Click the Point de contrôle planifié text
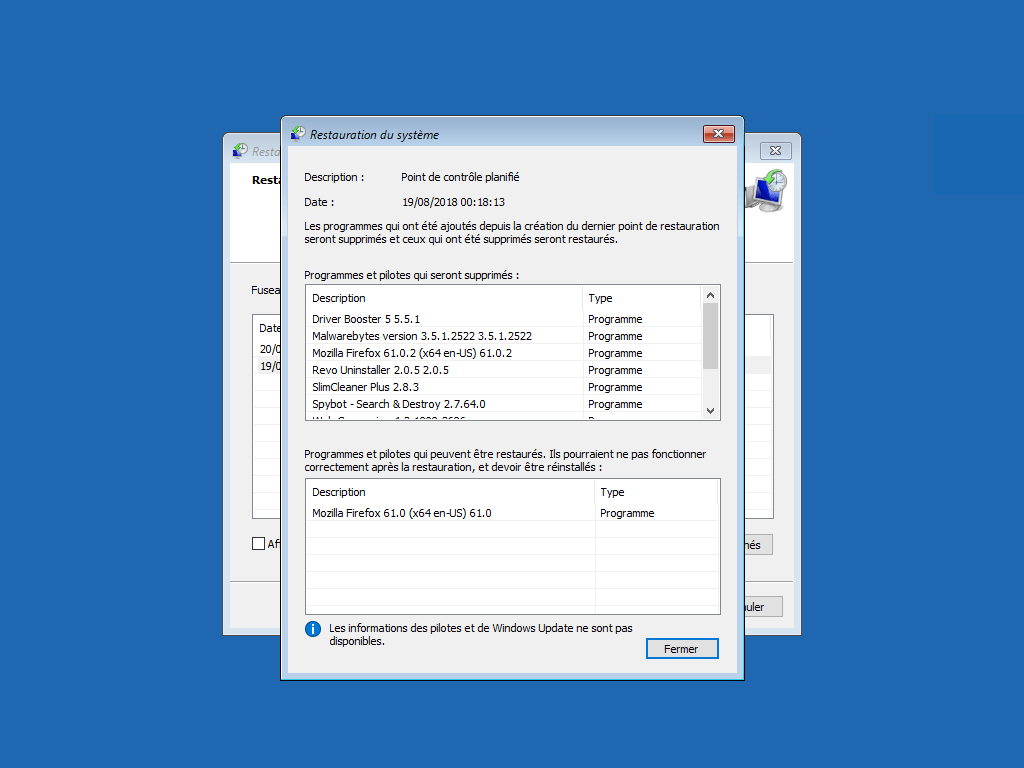The height and width of the screenshot is (768, 1024). pyautogui.click(x=460, y=177)
